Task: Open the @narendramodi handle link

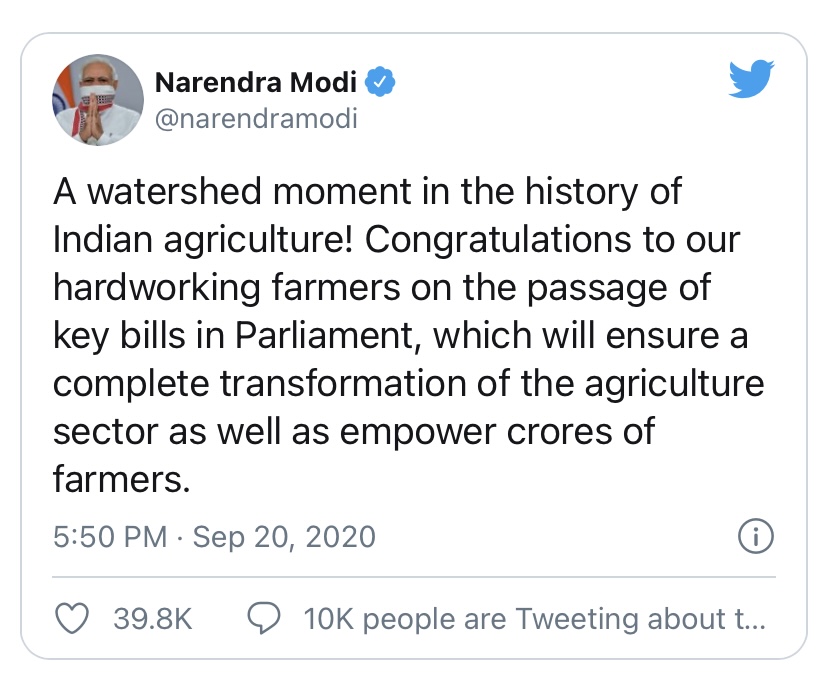Action: pyautogui.click(x=256, y=119)
